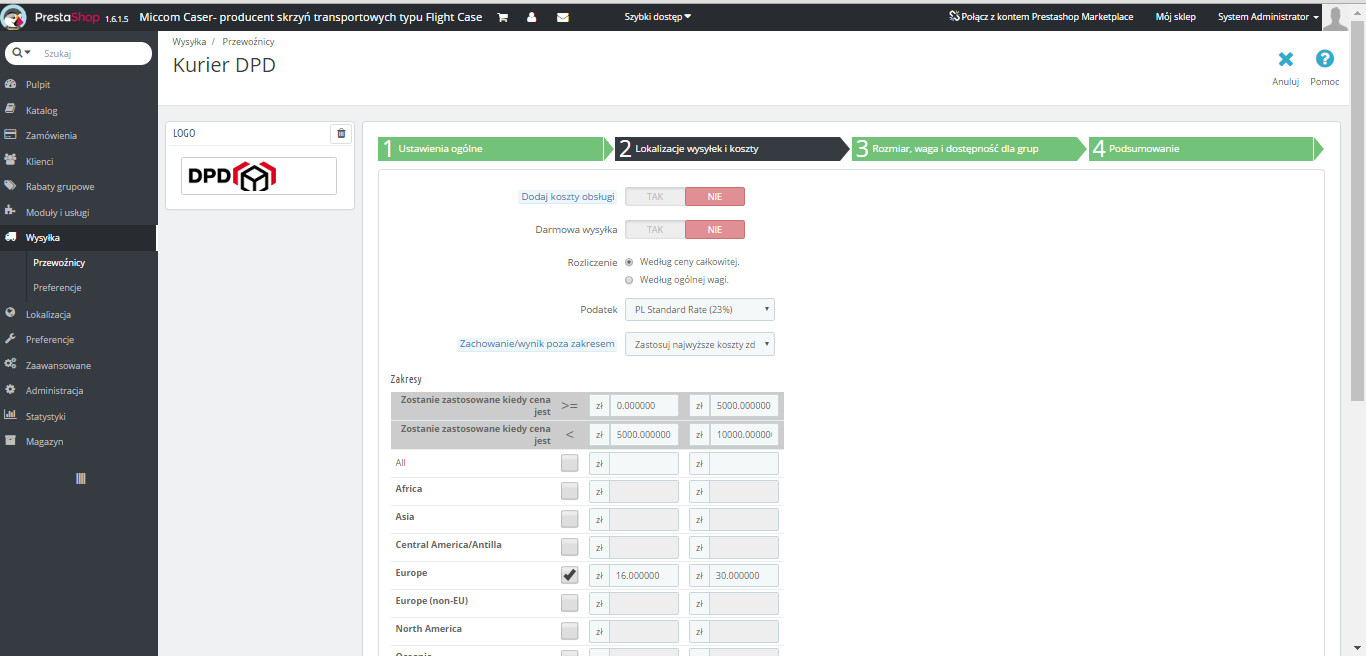Viewport: 1366px width, 656px height.
Task: Set Darmowa wysyłka to NIE
Action: click(715, 230)
